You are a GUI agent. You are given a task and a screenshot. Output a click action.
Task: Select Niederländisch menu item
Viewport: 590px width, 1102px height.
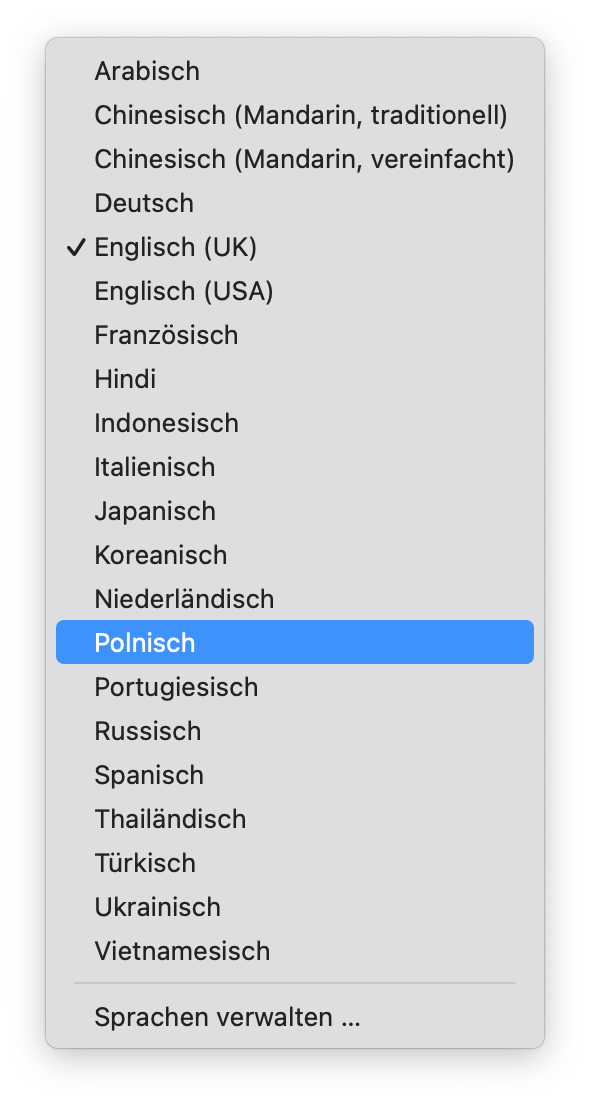(x=295, y=599)
